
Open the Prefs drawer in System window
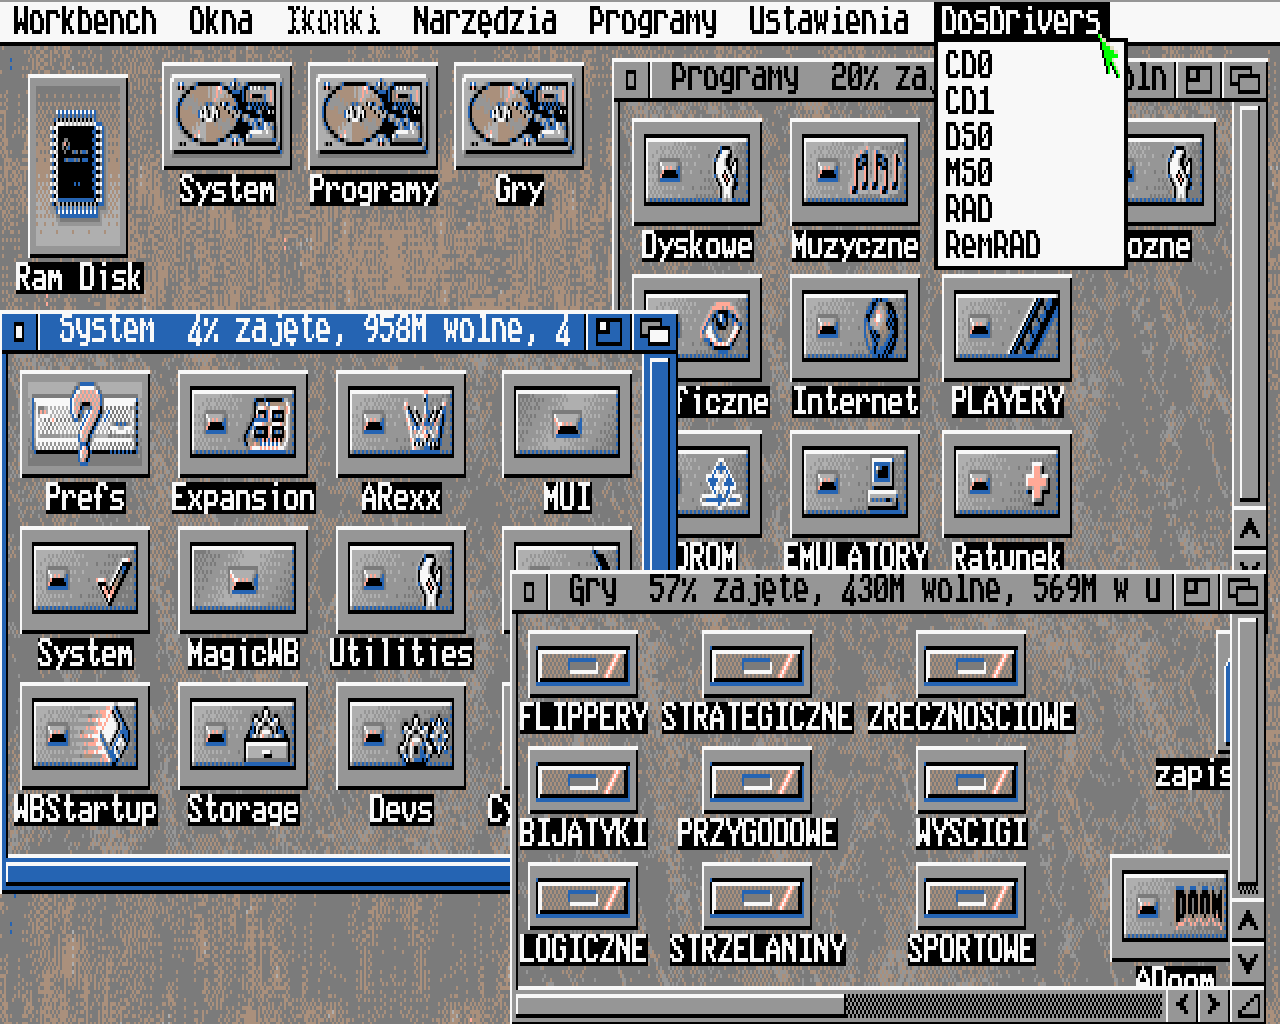pos(84,424)
